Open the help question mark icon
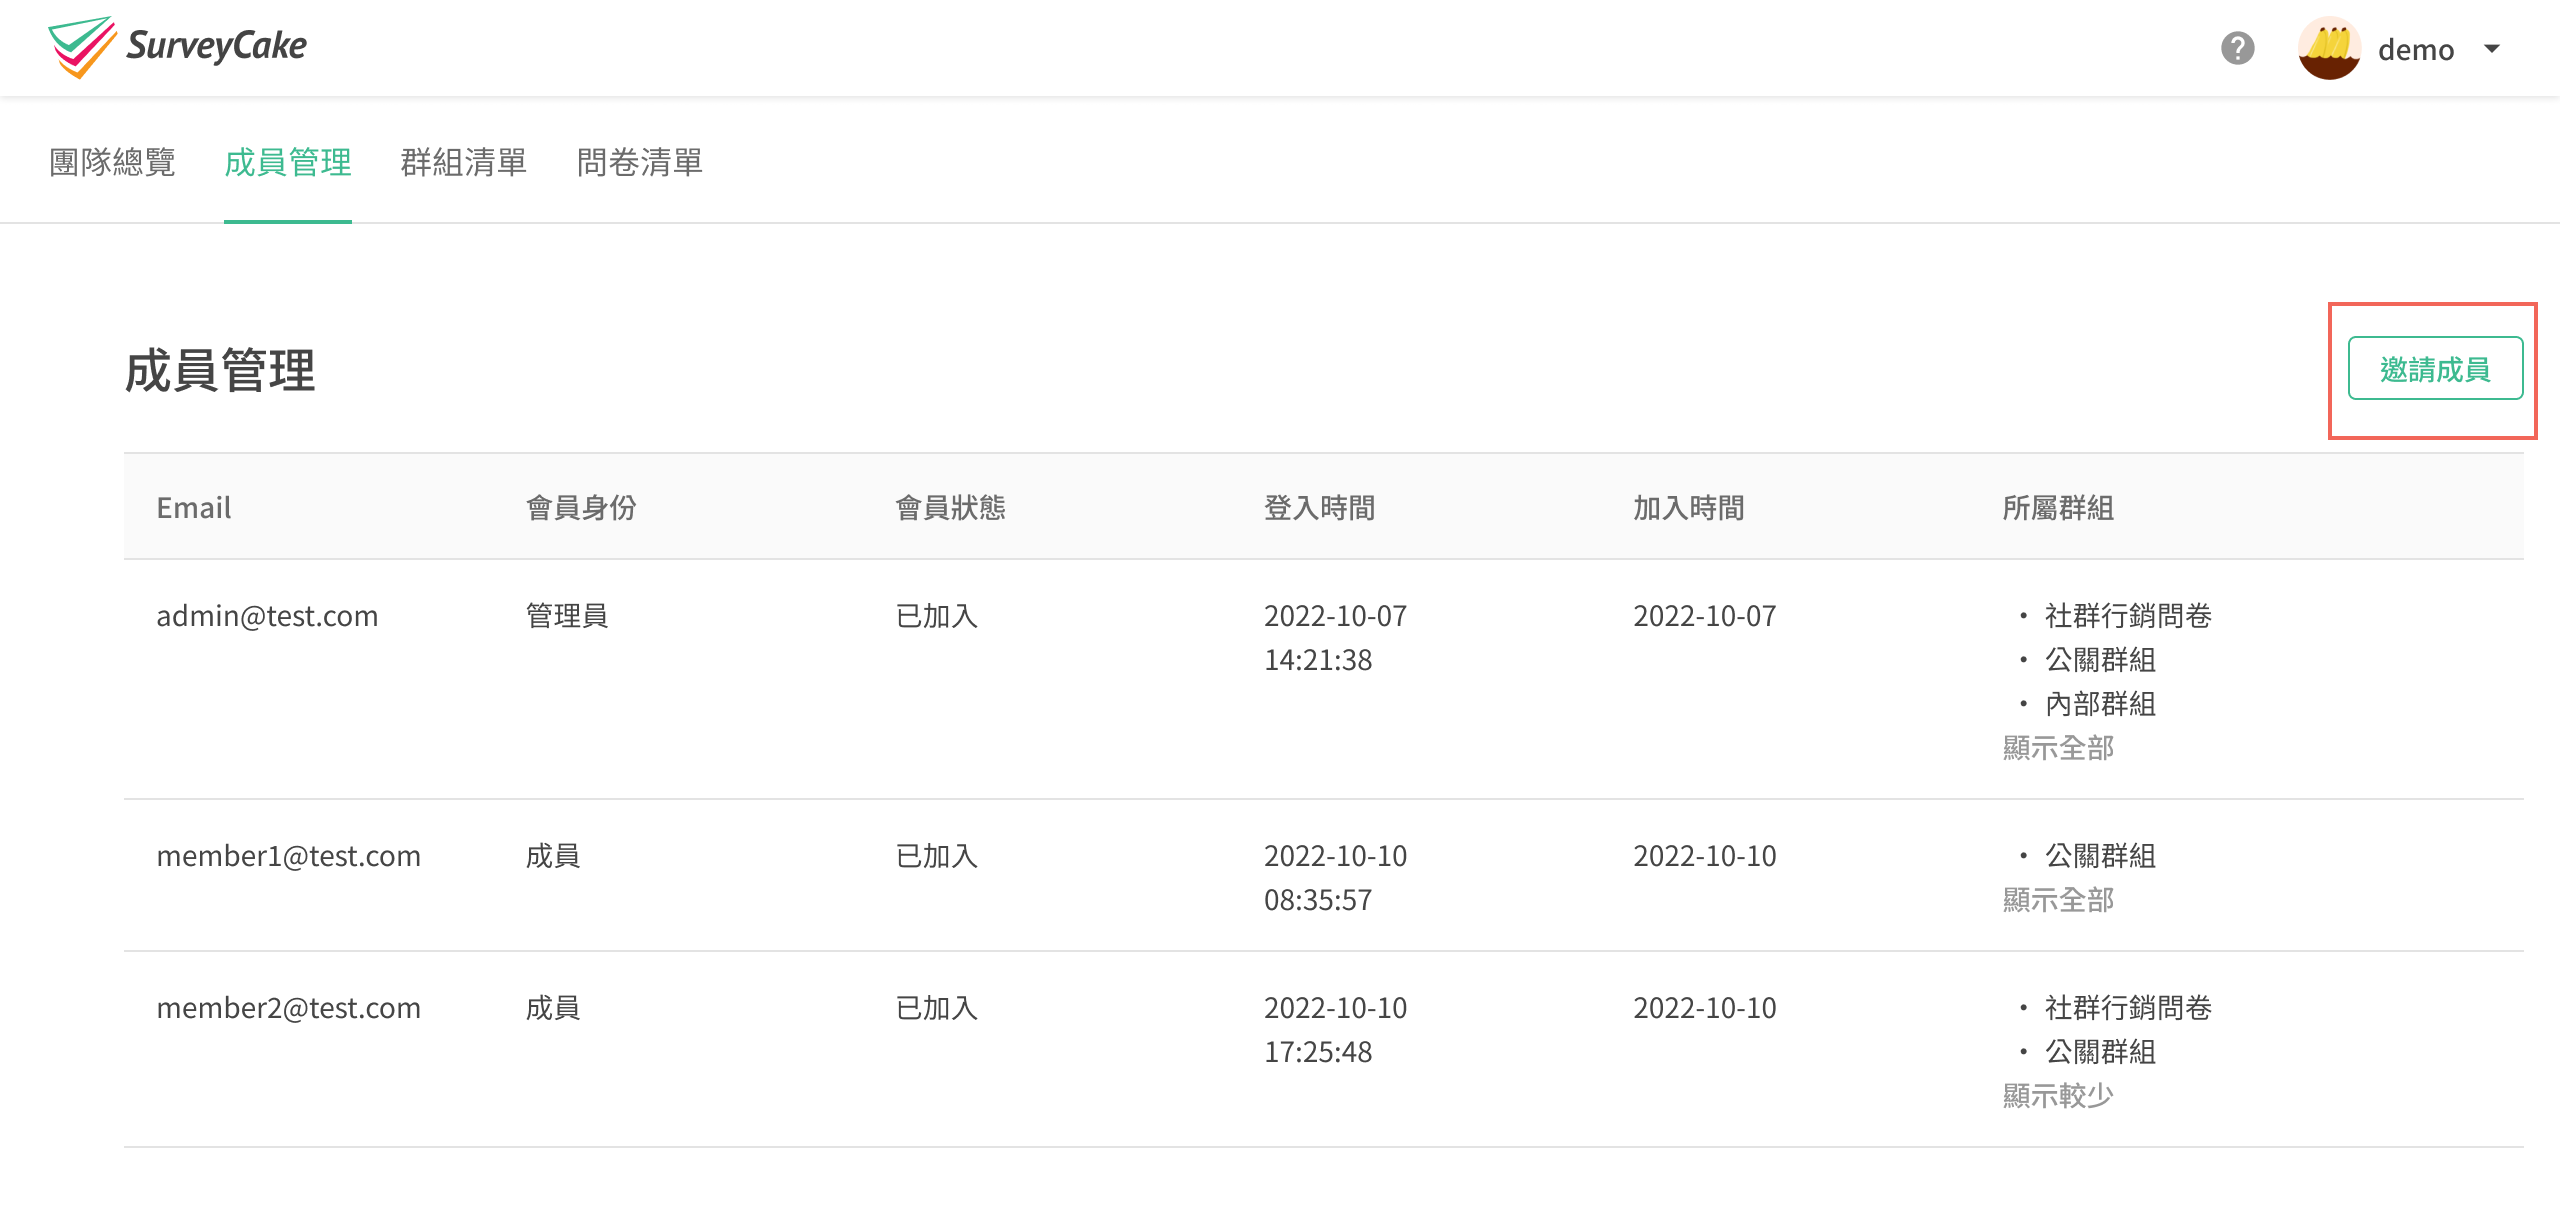Viewport: 2560px width, 1230px height. [x=2237, y=48]
